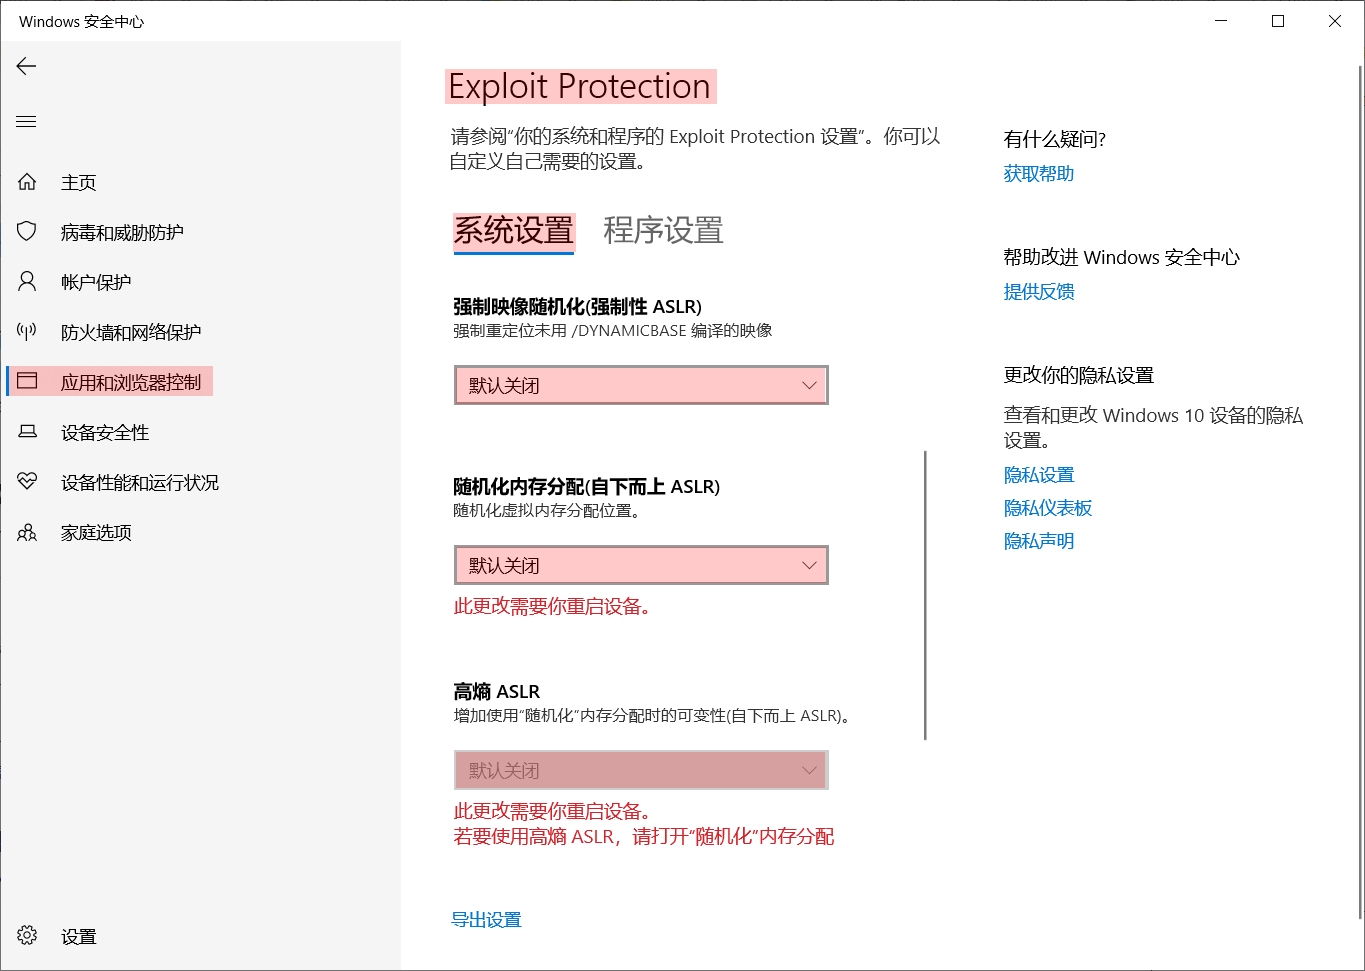The image size is (1365, 971).
Task: Open the 高熵 ASLR dropdown
Action: (641, 770)
